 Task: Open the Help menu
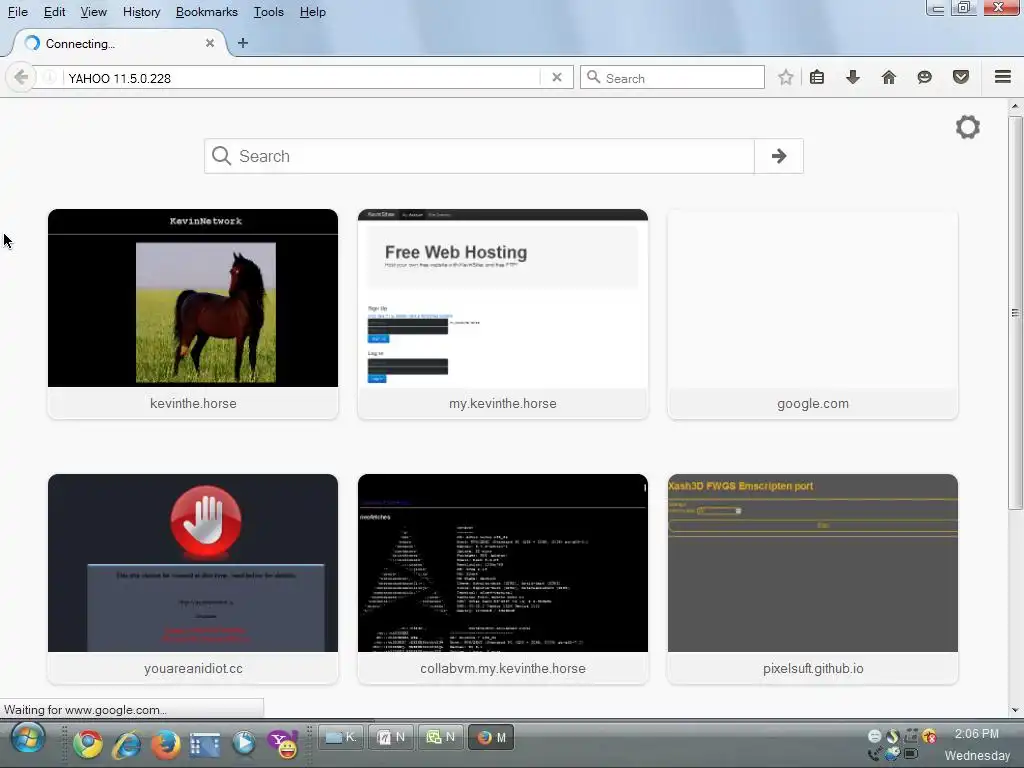(312, 12)
